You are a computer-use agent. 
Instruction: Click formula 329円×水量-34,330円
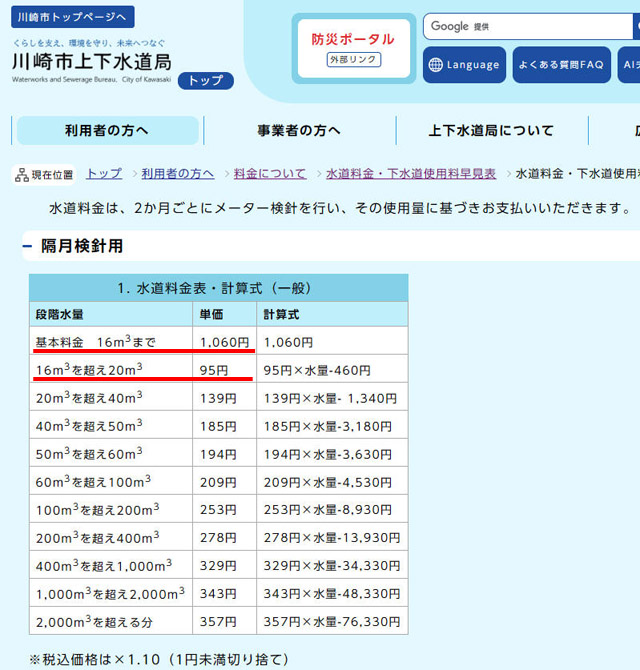pos(332,564)
